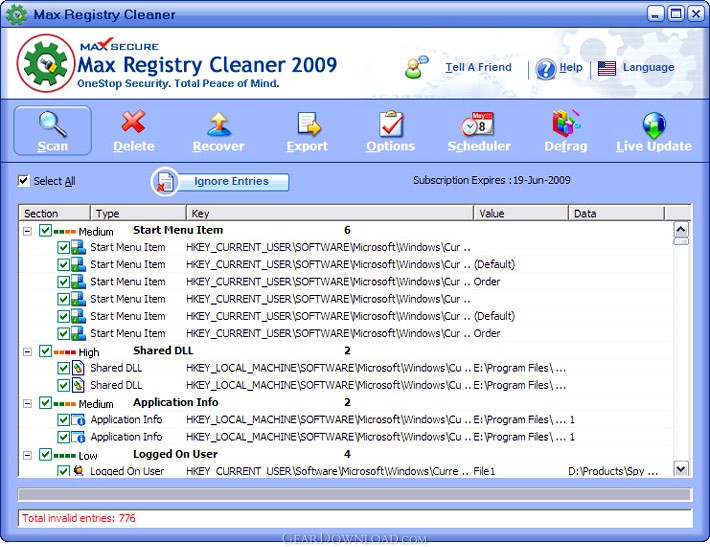The height and width of the screenshot is (547, 710).
Task: Uncheck the first Shared DLL entry checkbox
Action: [63, 368]
